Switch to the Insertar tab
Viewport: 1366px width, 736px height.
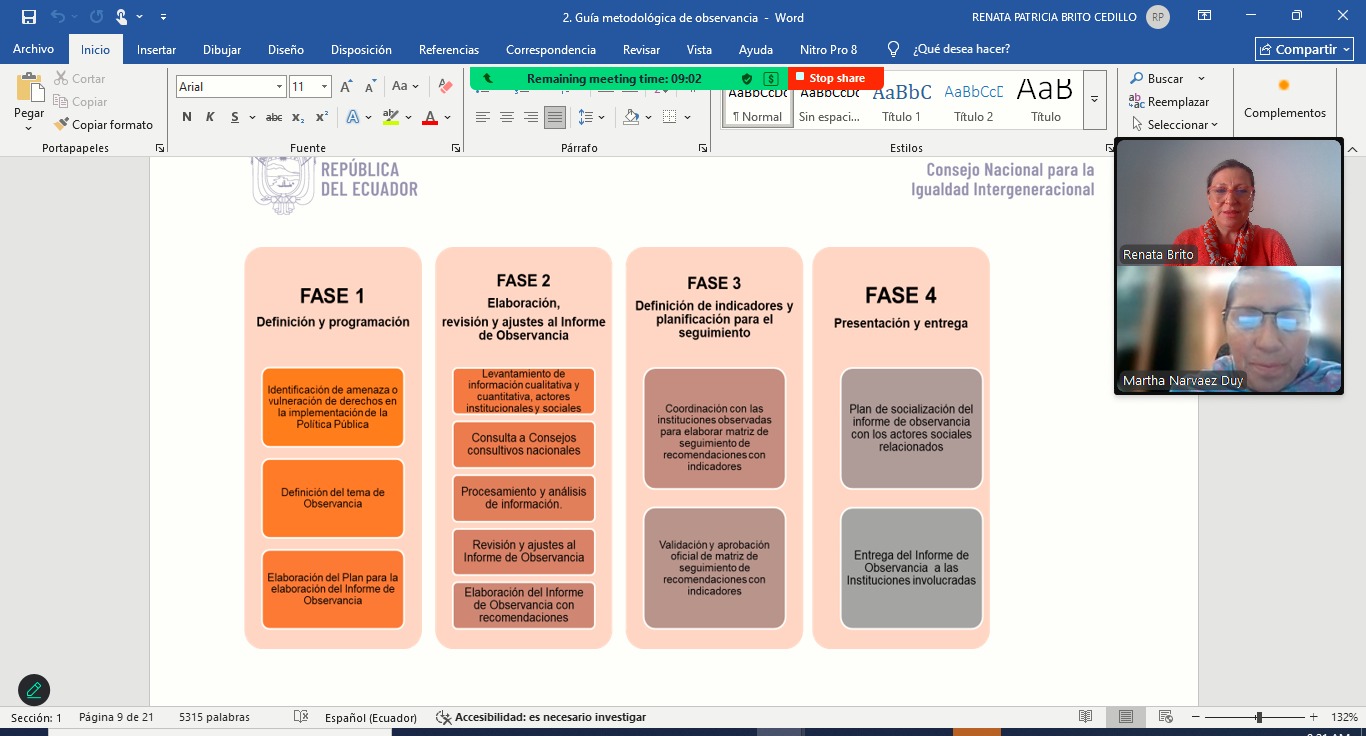pos(156,49)
